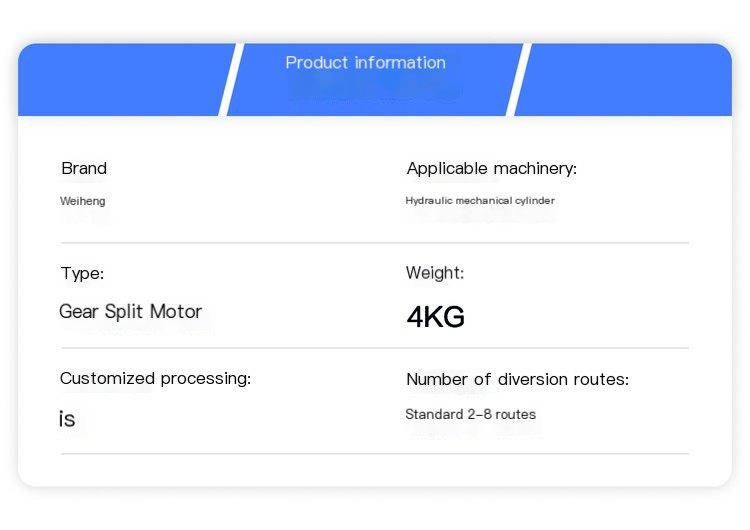This screenshot has width=750, height=530.
Task: Click the left white slanted header divider
Action: [232, 79]
